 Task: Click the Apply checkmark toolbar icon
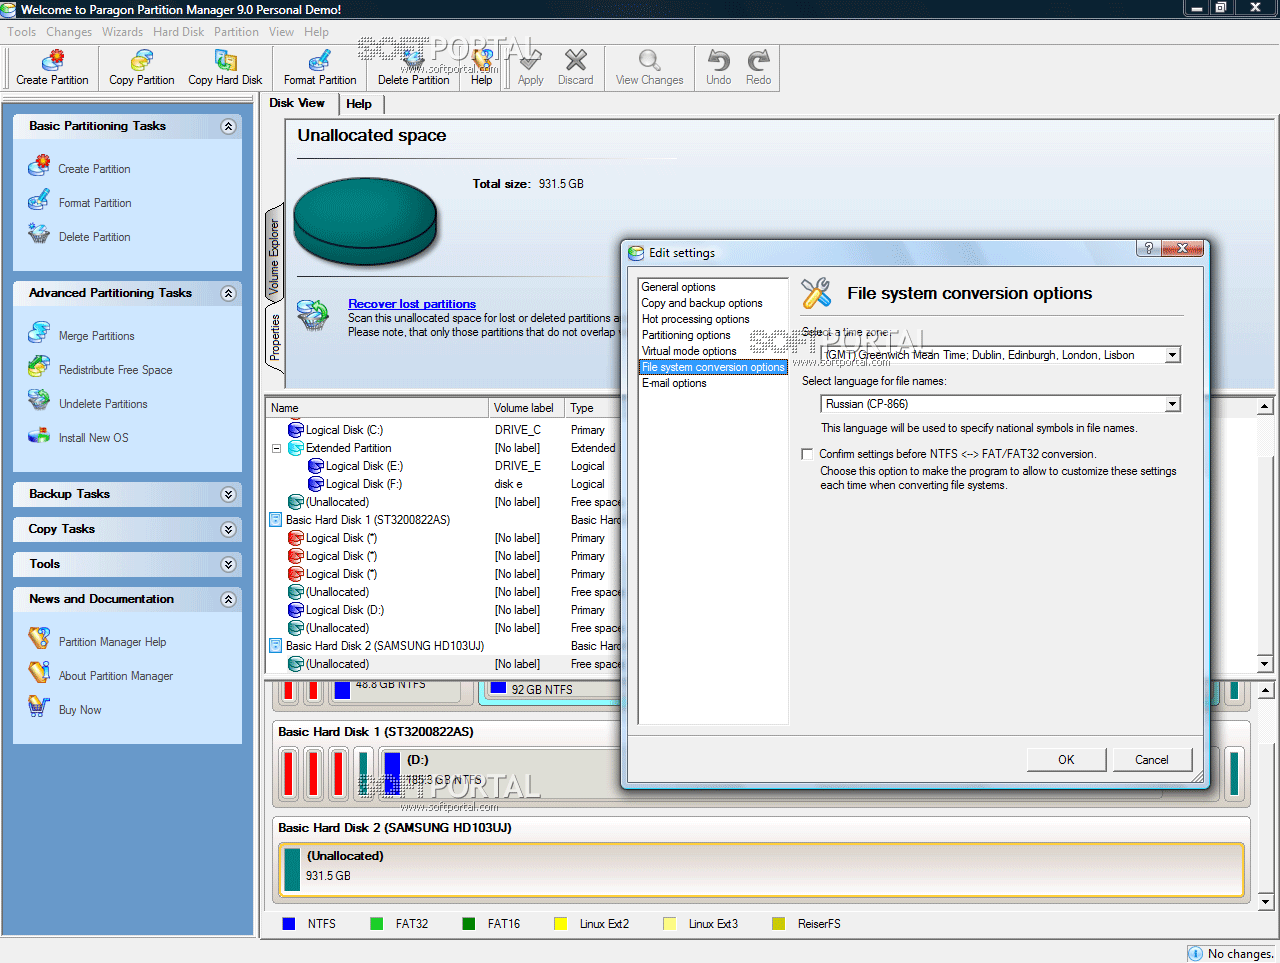coord(530,60)
